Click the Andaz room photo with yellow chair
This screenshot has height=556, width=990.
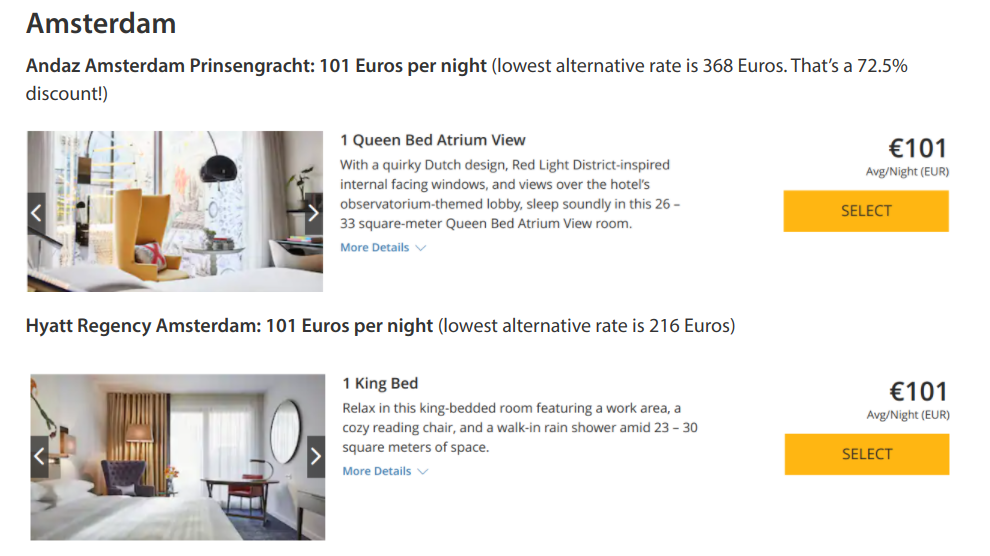pyautogui.click(x=175, y=212)
